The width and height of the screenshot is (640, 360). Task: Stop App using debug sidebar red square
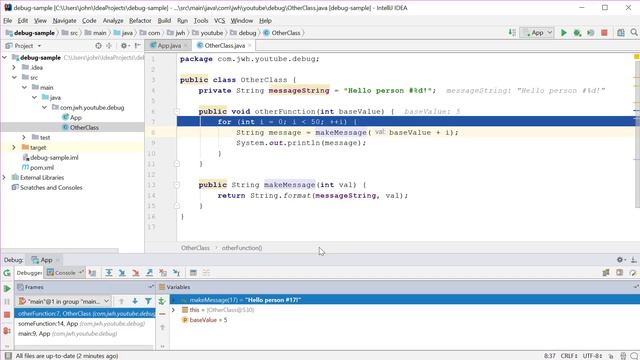click(x=7, y=315)
